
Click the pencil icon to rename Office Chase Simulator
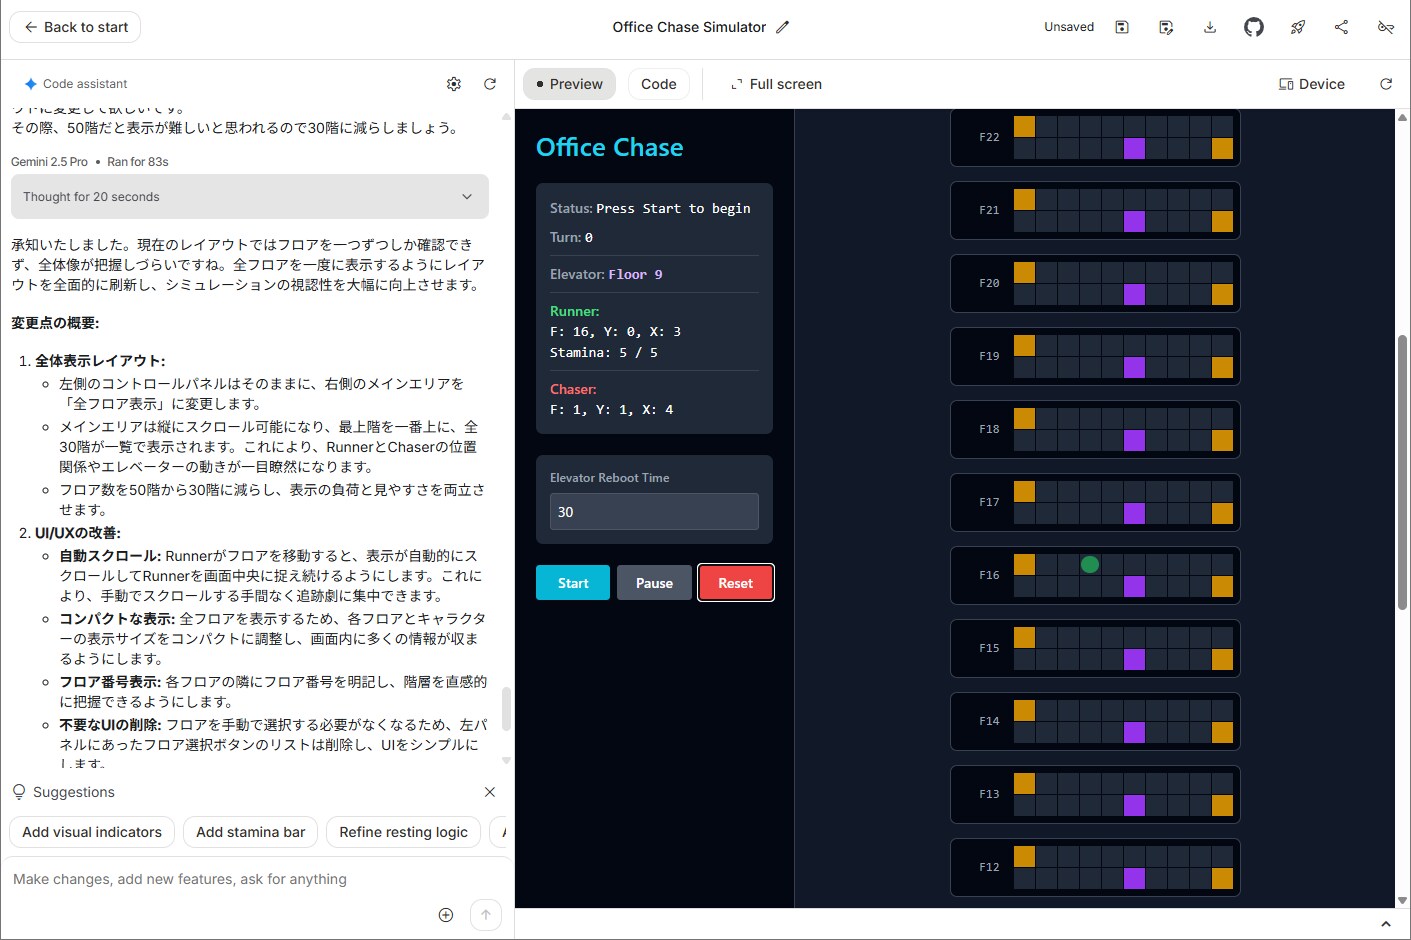(x=783, y=27)
